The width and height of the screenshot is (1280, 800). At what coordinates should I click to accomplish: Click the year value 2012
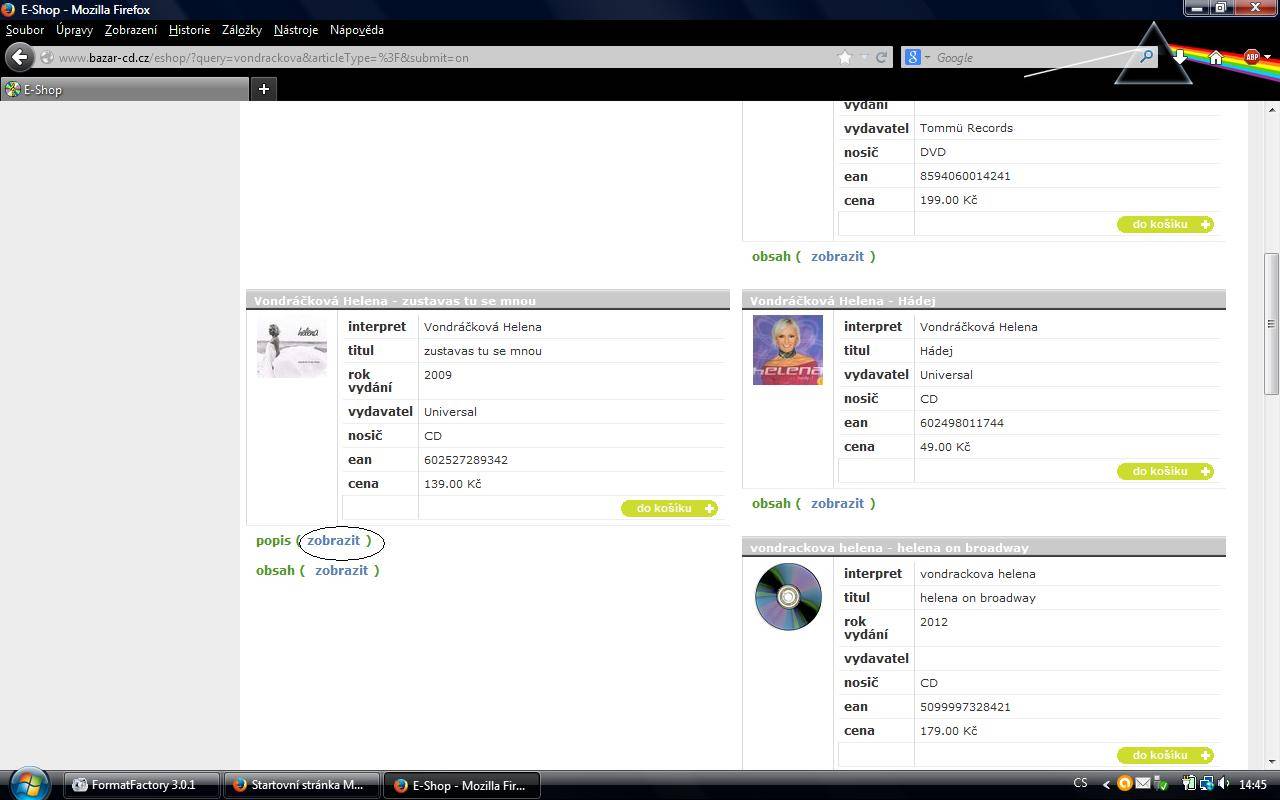click(x=934, y=622)
